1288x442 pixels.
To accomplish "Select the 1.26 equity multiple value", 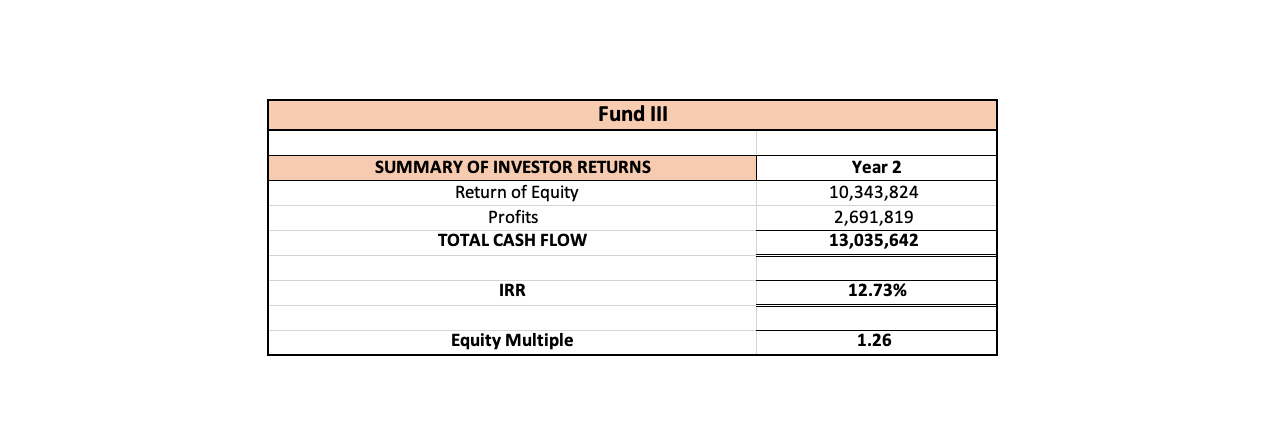I will click(876, 341).
